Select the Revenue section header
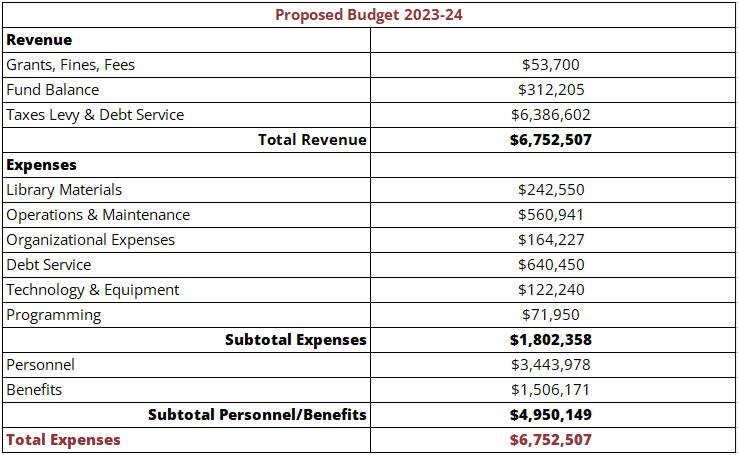 click(39, 40)
